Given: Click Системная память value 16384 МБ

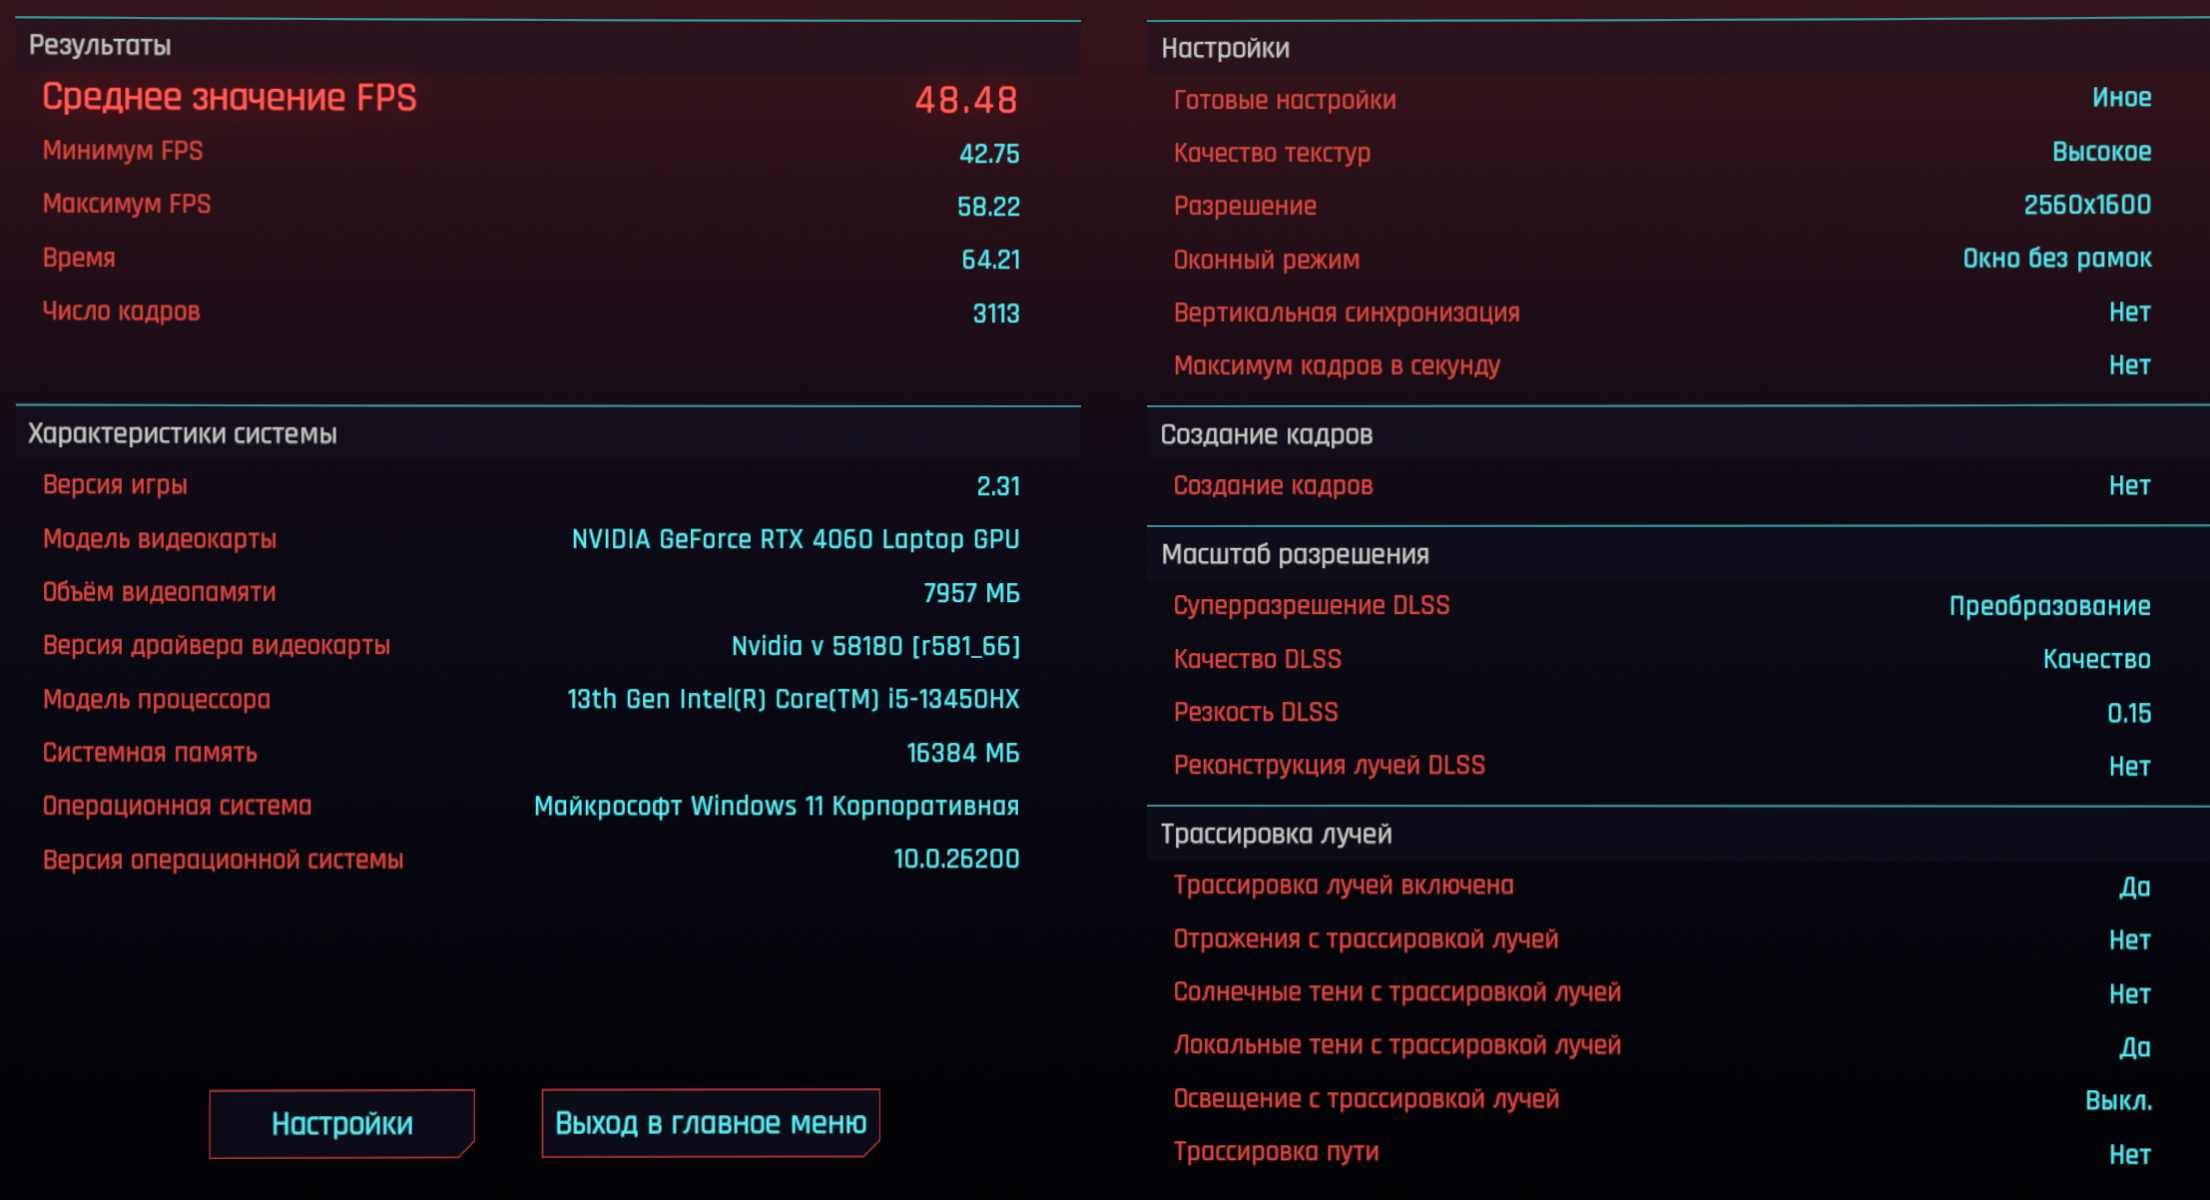Looking at the screenshot, I should [x=962, y=753].
